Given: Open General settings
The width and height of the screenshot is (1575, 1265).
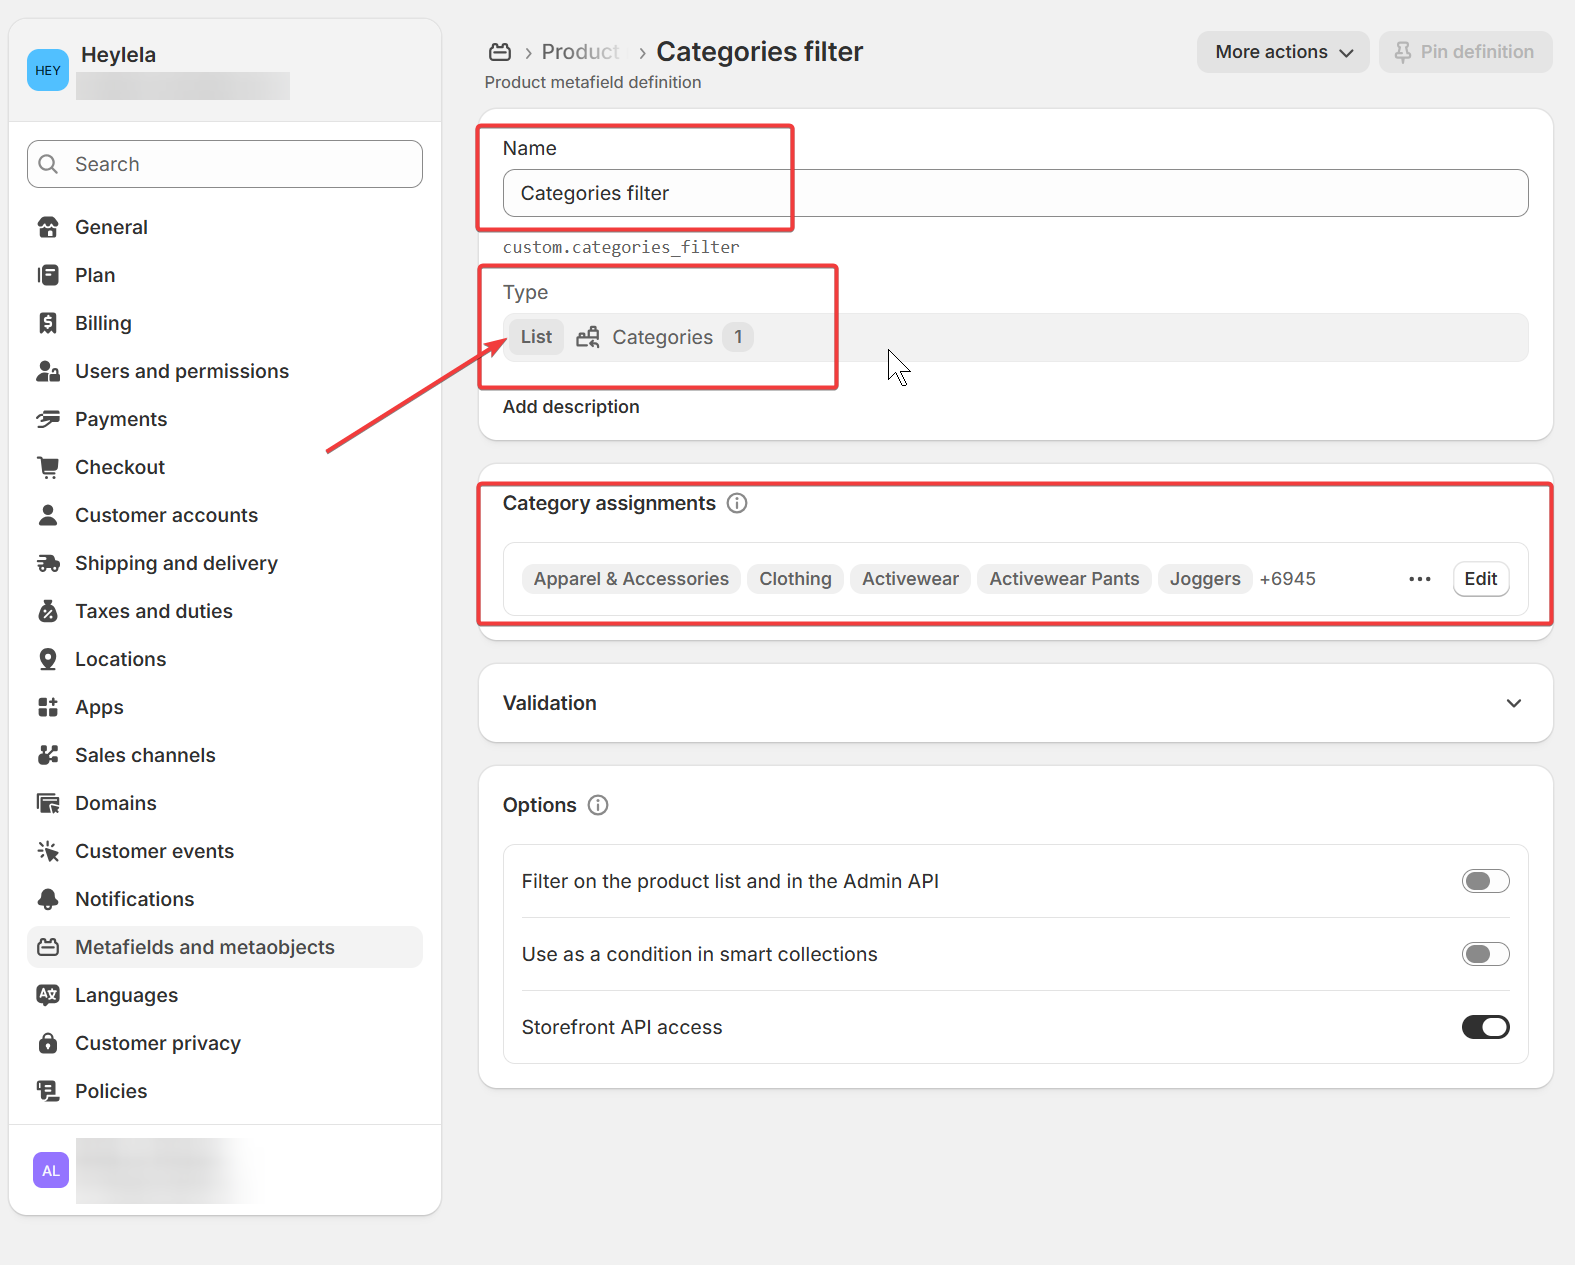Looking at the screenshot, I should pyautogui.click(x=225, y=227).
